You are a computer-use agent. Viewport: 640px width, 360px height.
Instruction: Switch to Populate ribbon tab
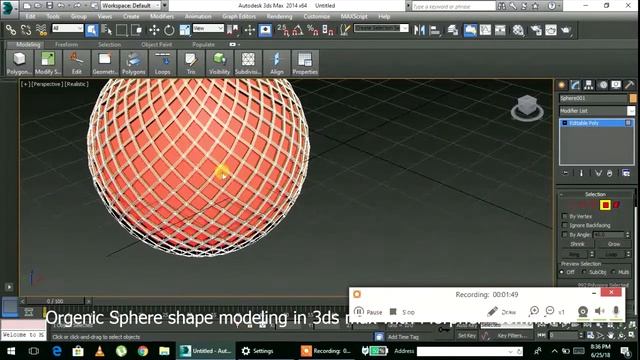[203, 44]
